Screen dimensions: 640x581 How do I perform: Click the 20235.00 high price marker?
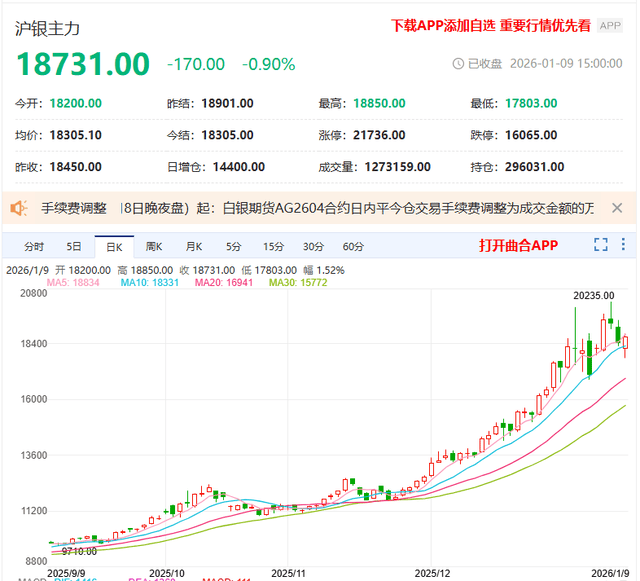(x=593, y=296)
